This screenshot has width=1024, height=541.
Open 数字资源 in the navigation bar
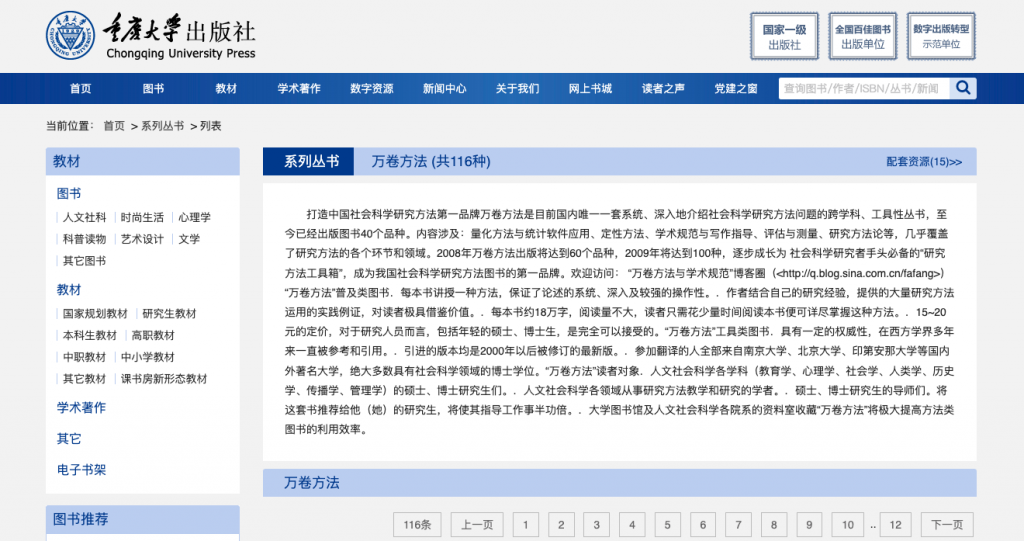tap(372, 88)
